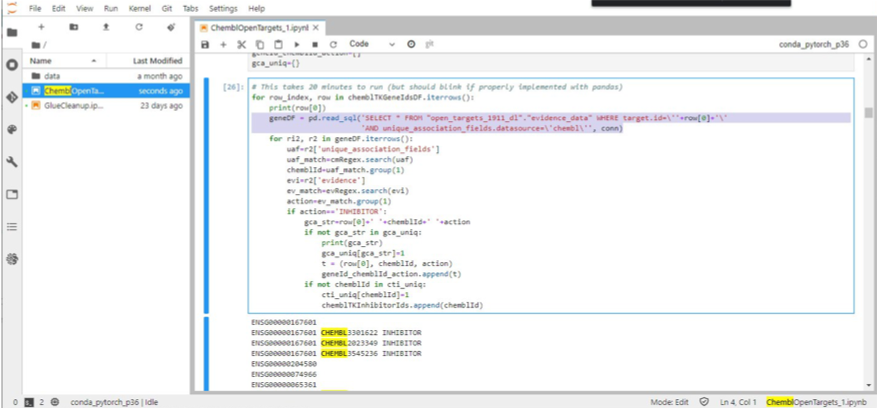Upload files using the upload arrow icon

tap(106, 27)
